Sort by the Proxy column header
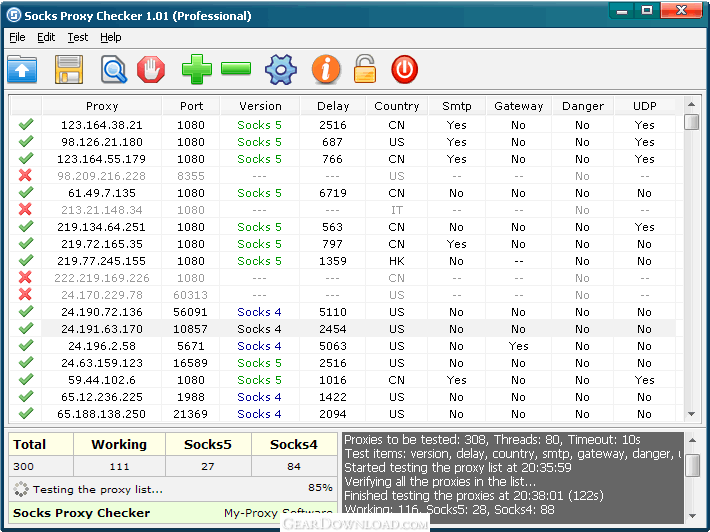The image size is (710, 532). [102, 106]
